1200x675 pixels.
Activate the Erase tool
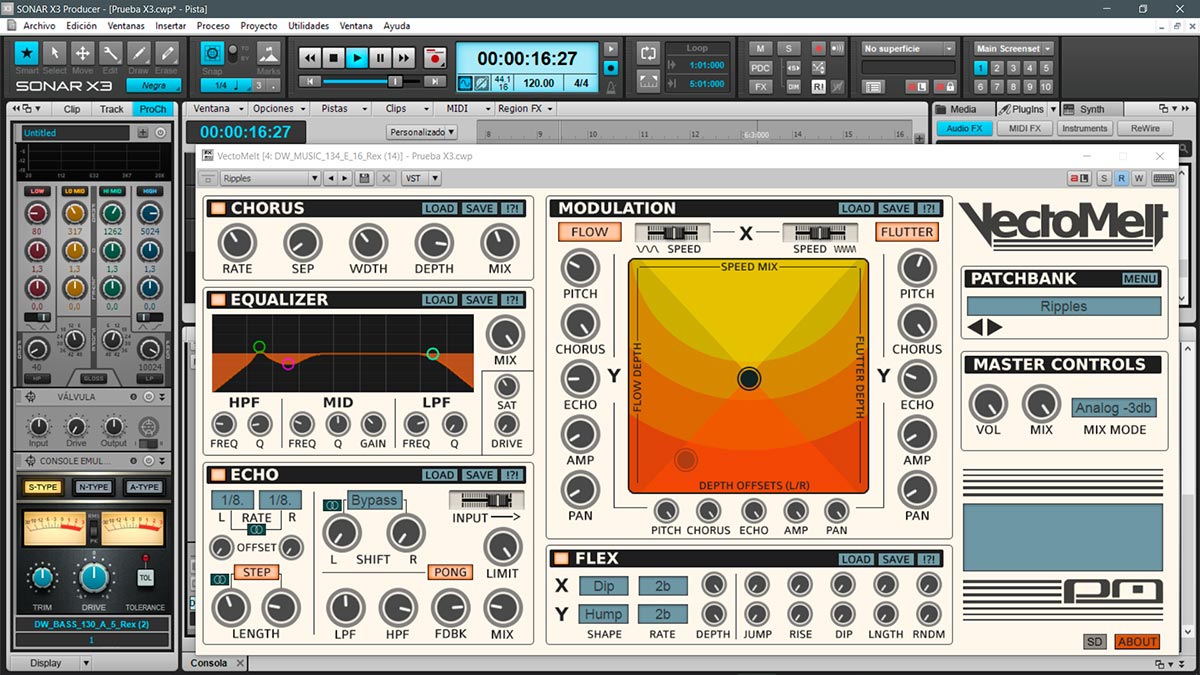[x=167, y=53]
